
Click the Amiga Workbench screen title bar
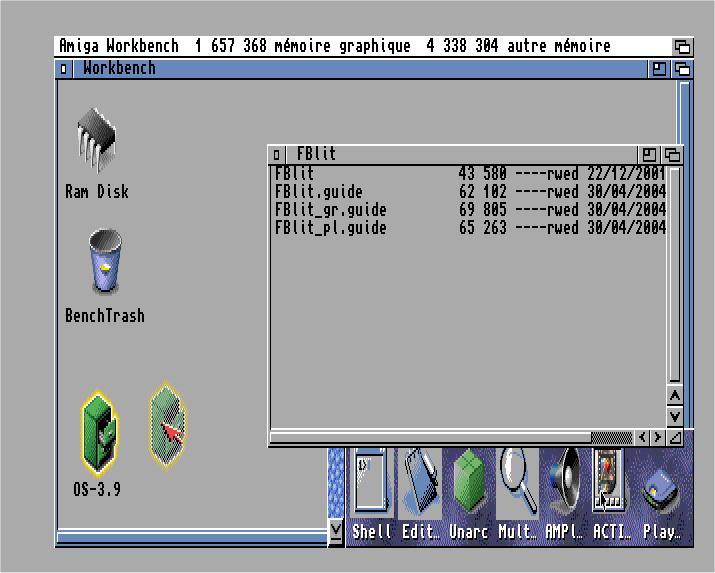click(363, 46)
